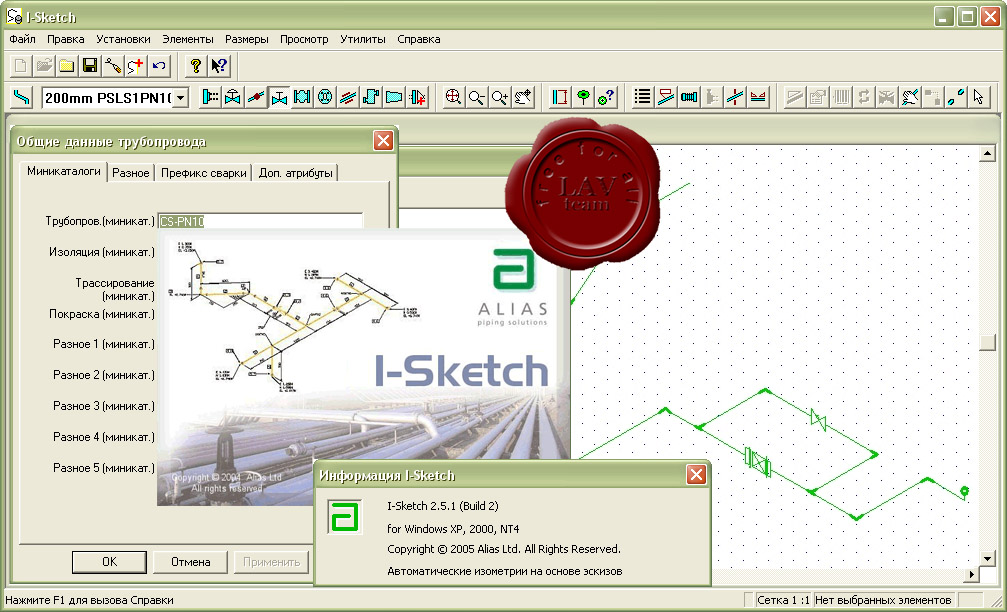Open the Утилиты menu

pos(363,39)
